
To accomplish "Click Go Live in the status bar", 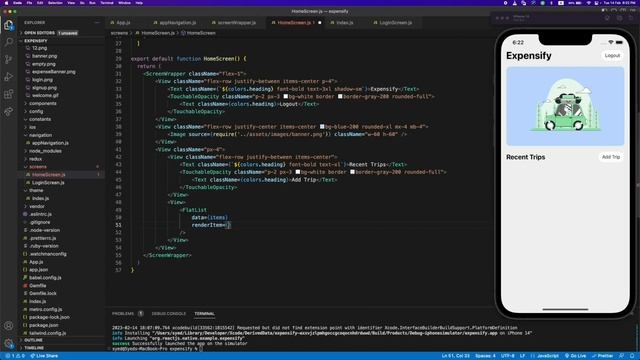I will pyautogui.click(x=575, y=356).
